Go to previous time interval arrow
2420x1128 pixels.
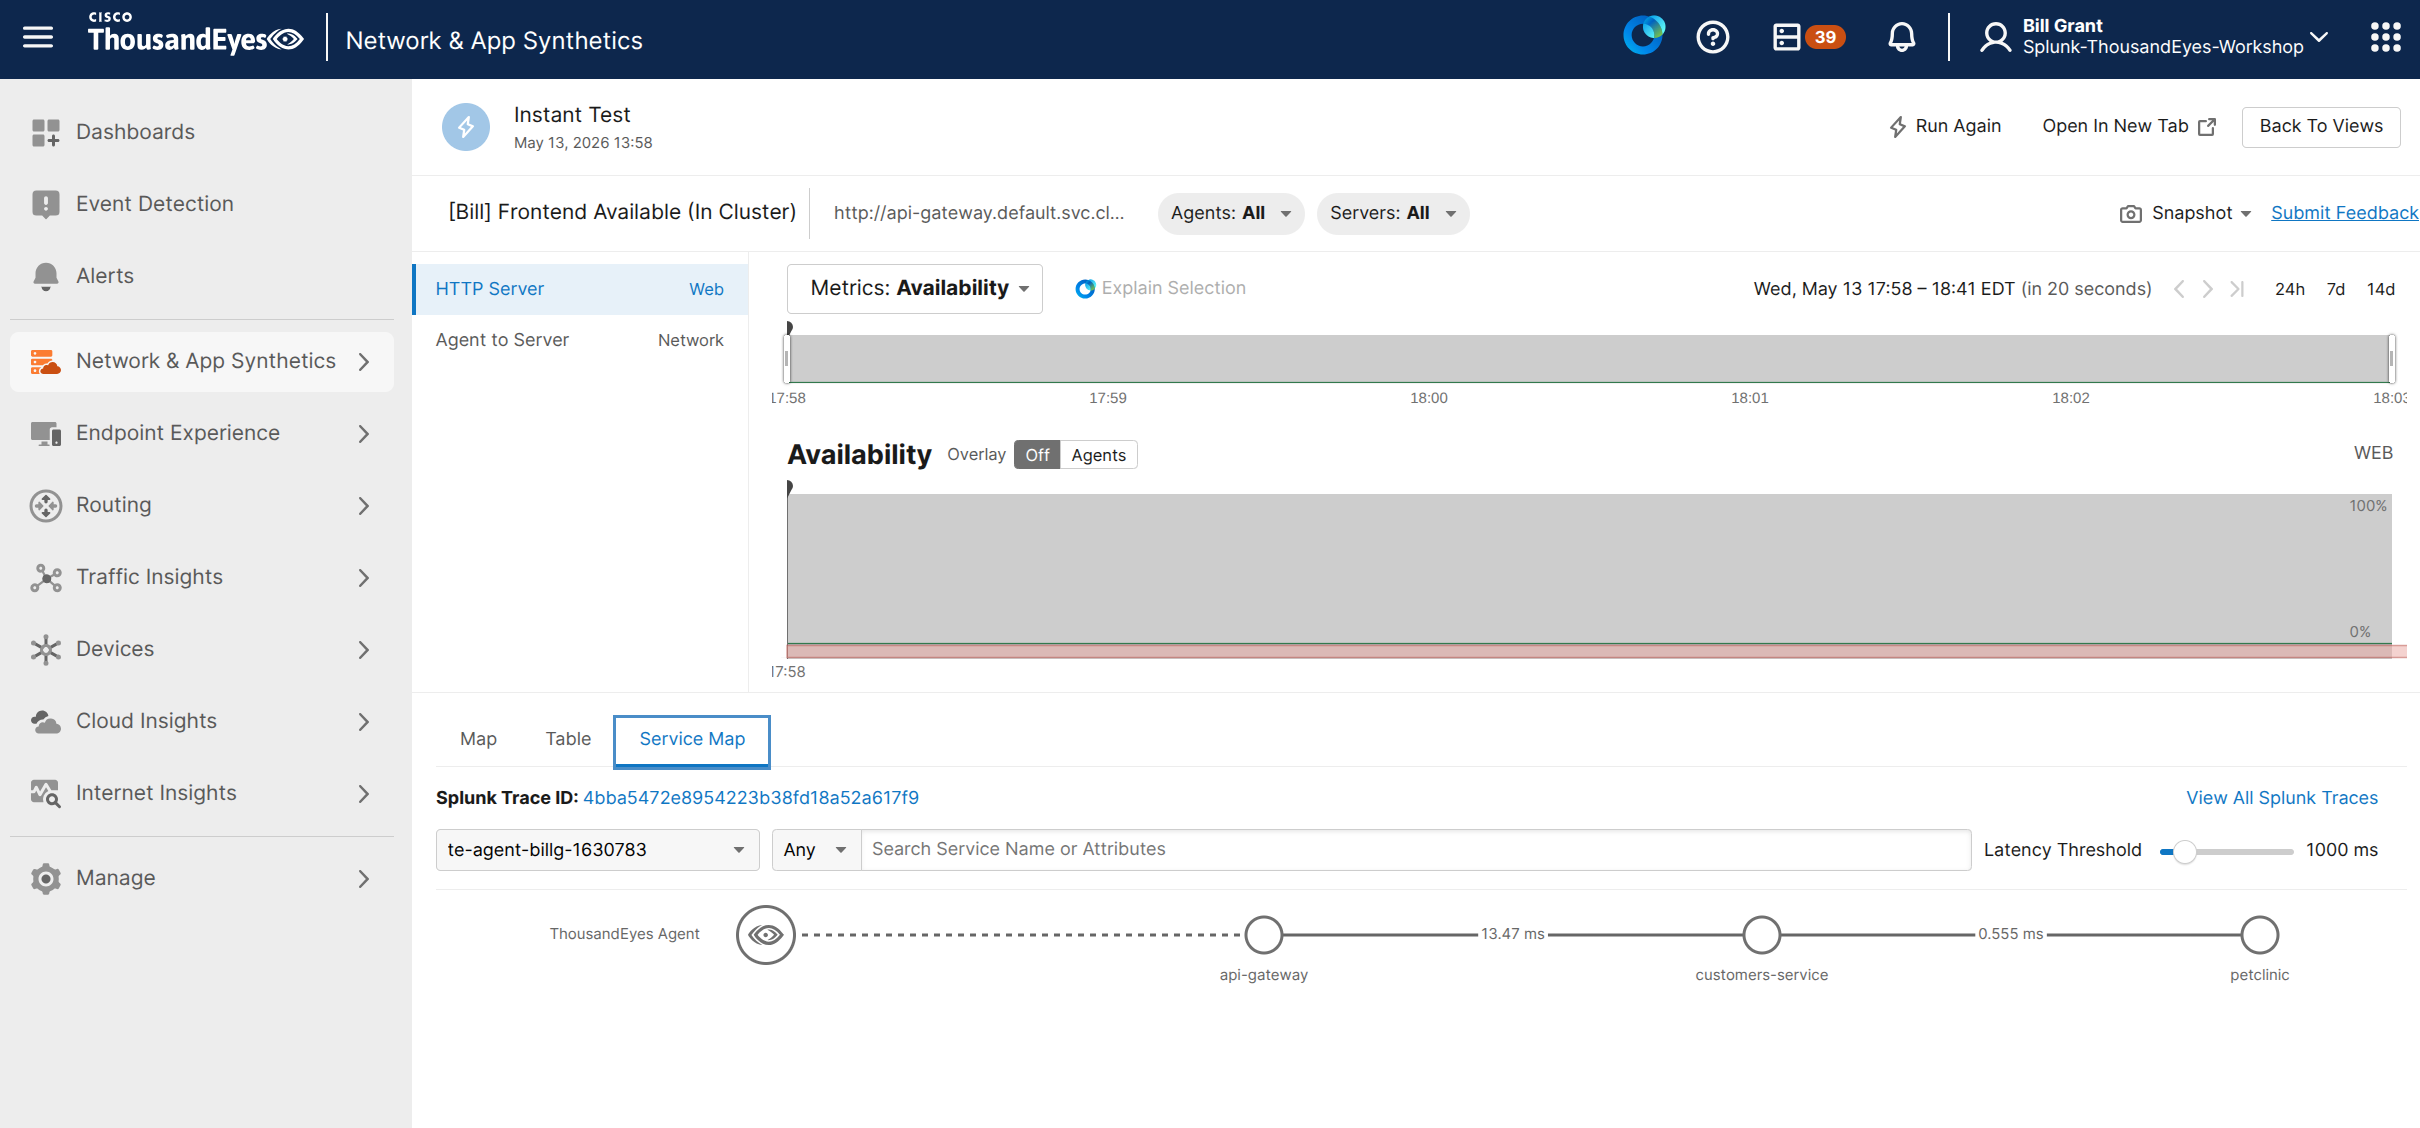coord(2179,289)
